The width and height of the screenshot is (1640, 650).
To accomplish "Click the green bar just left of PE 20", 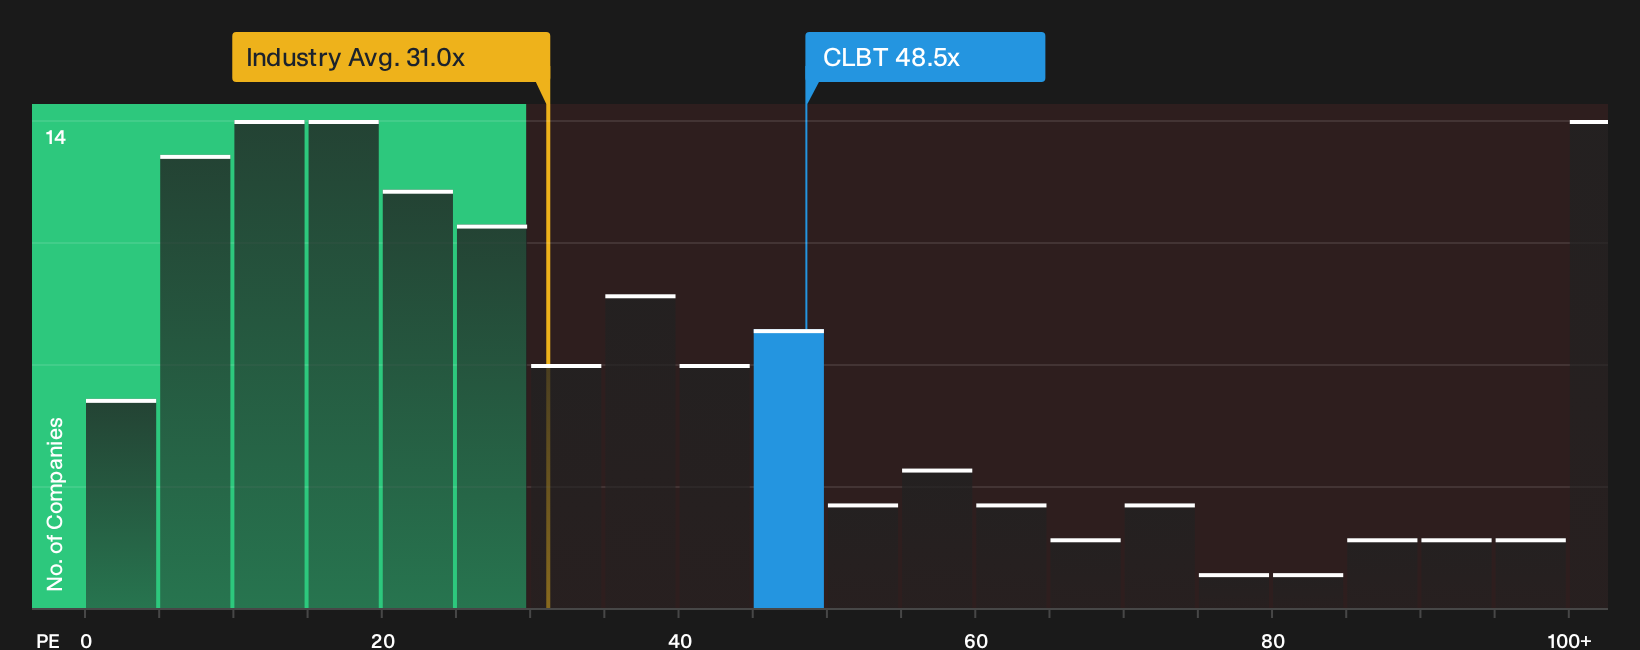I will coord(344,364).
